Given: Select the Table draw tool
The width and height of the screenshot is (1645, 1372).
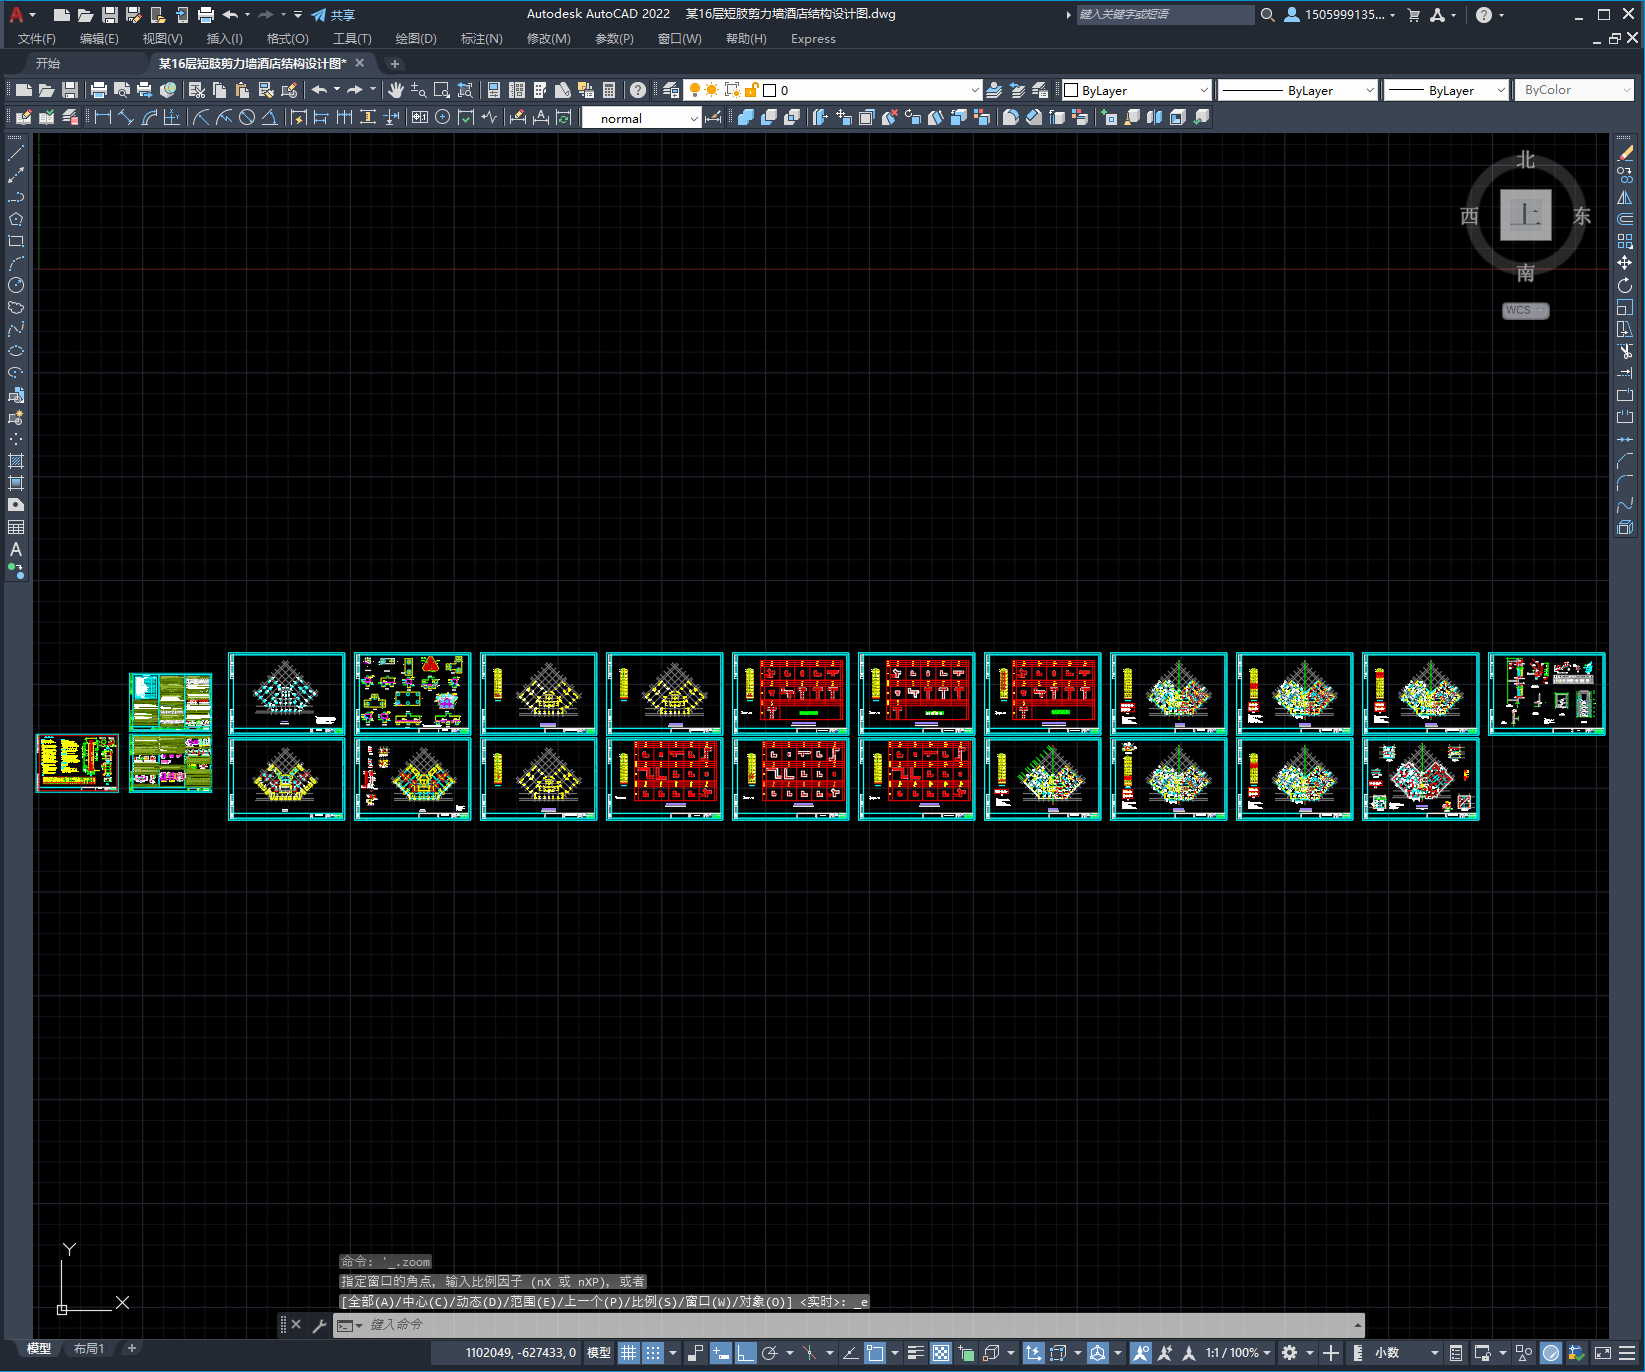Looking at the screenshot, I should (16, 527).
